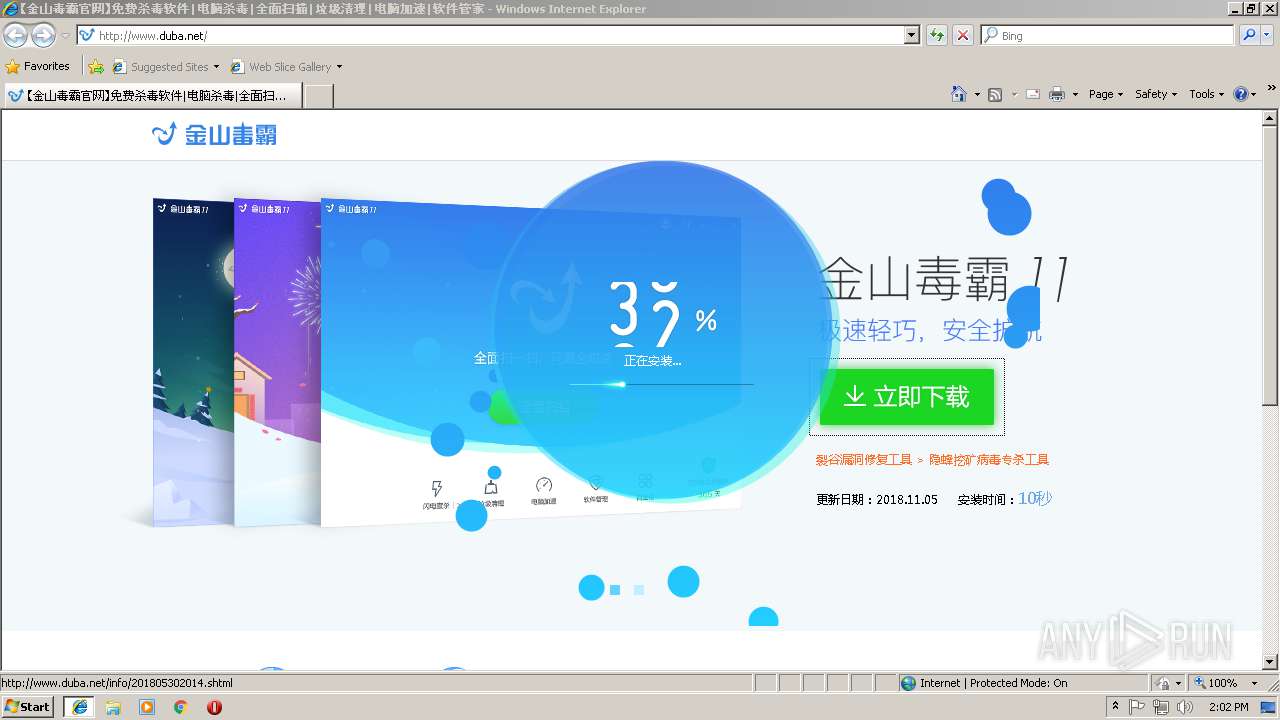This screenshot has width=1280, height=720.
Task: Open the Page menu
Action: coord(1105,94)
